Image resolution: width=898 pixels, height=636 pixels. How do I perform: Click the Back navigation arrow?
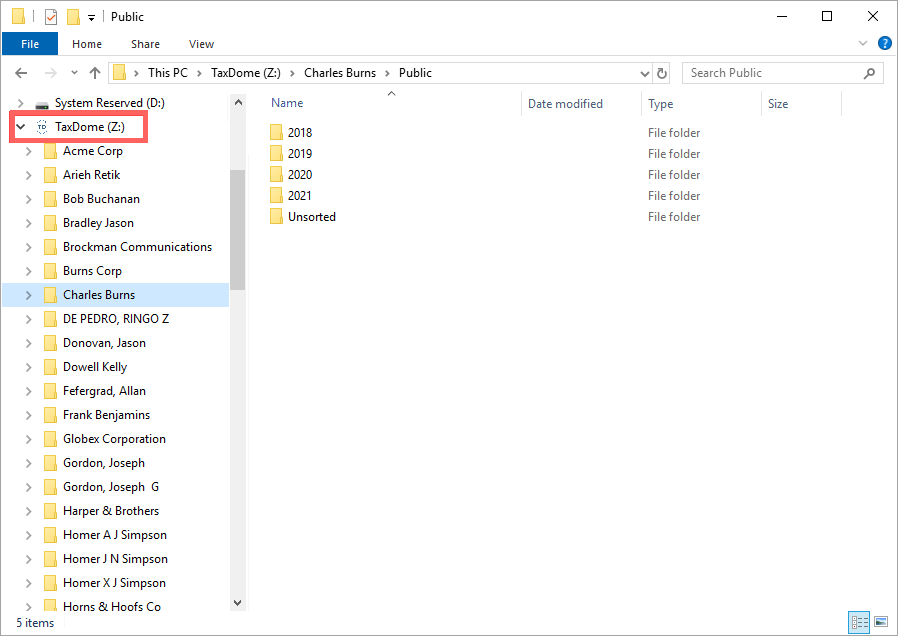(x=22, y=73)
